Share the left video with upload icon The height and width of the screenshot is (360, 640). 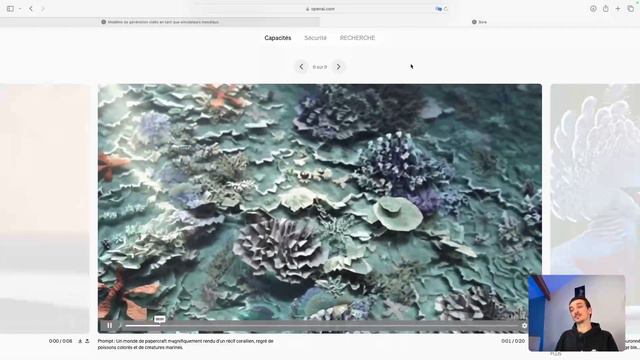[87, 341]
